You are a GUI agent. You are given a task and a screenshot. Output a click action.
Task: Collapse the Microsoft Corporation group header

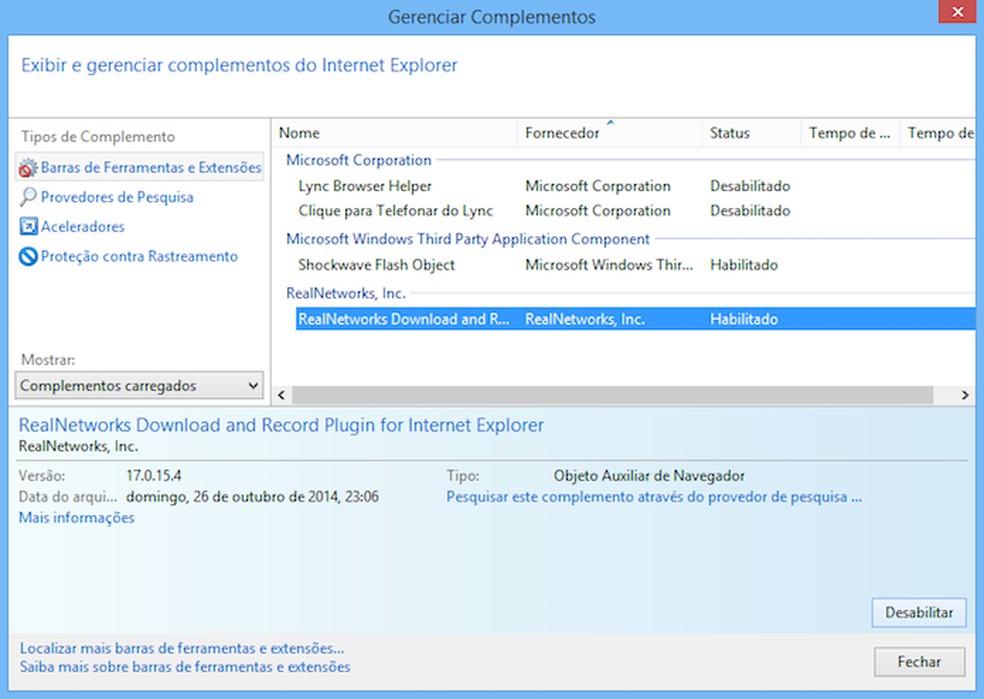point(358,160)
